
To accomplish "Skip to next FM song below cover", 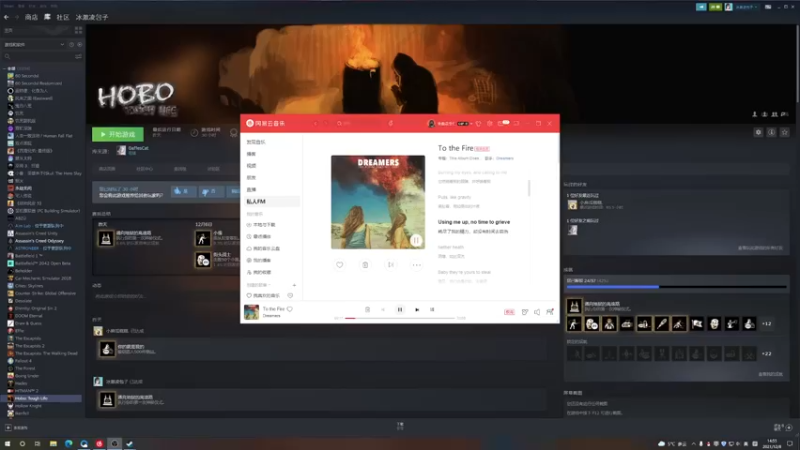I will tap(391, 265).
